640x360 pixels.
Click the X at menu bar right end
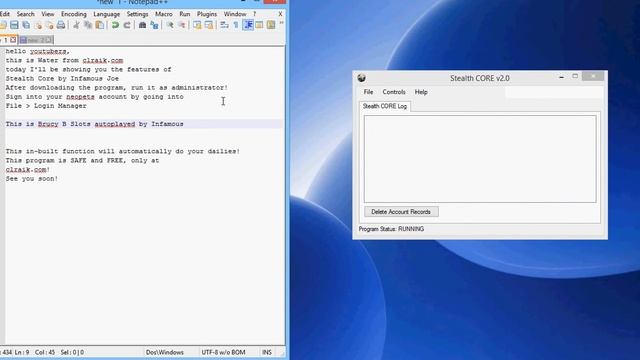point(280,14)
